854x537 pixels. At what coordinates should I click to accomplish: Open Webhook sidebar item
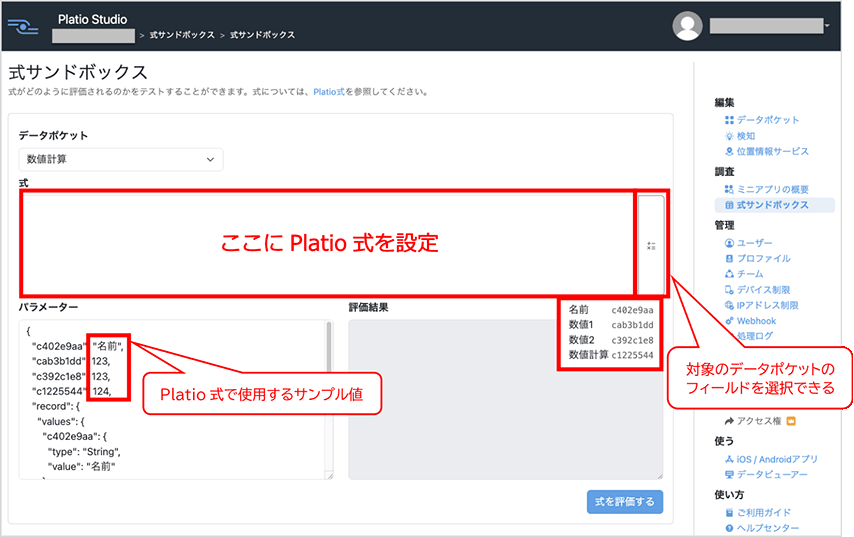click(751, 321)
